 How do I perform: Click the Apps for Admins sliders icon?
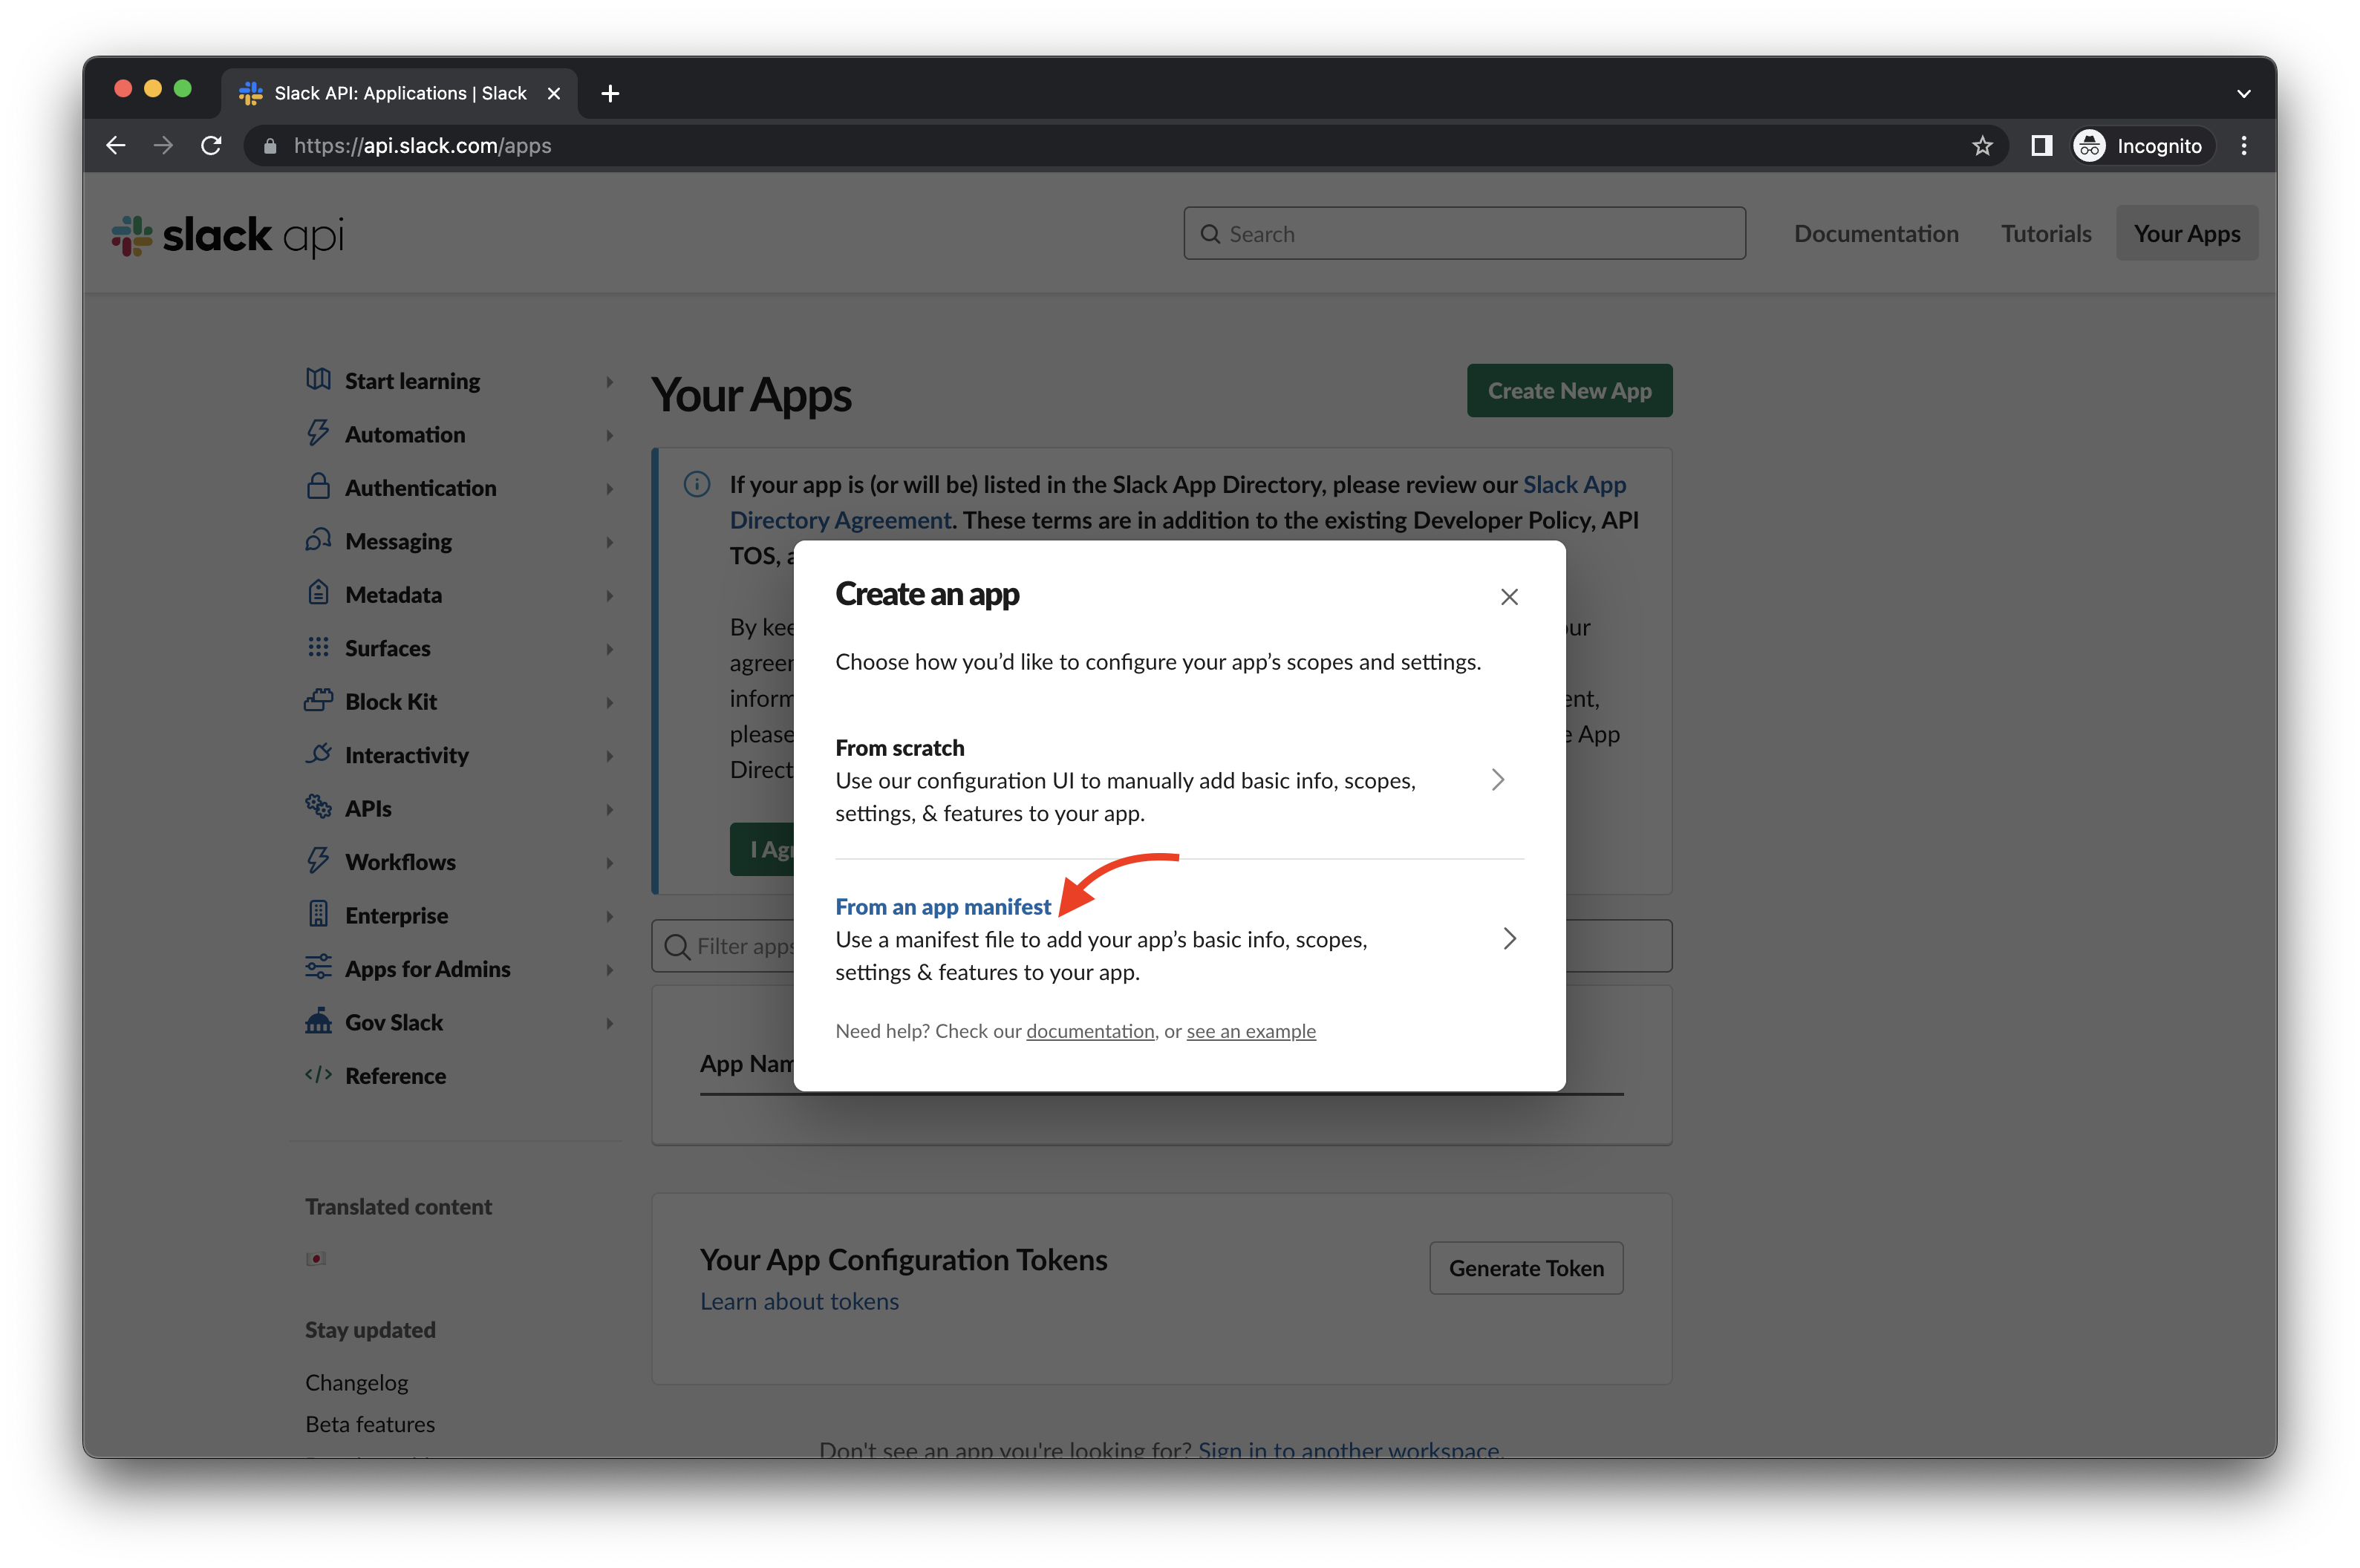click(318, 967)
